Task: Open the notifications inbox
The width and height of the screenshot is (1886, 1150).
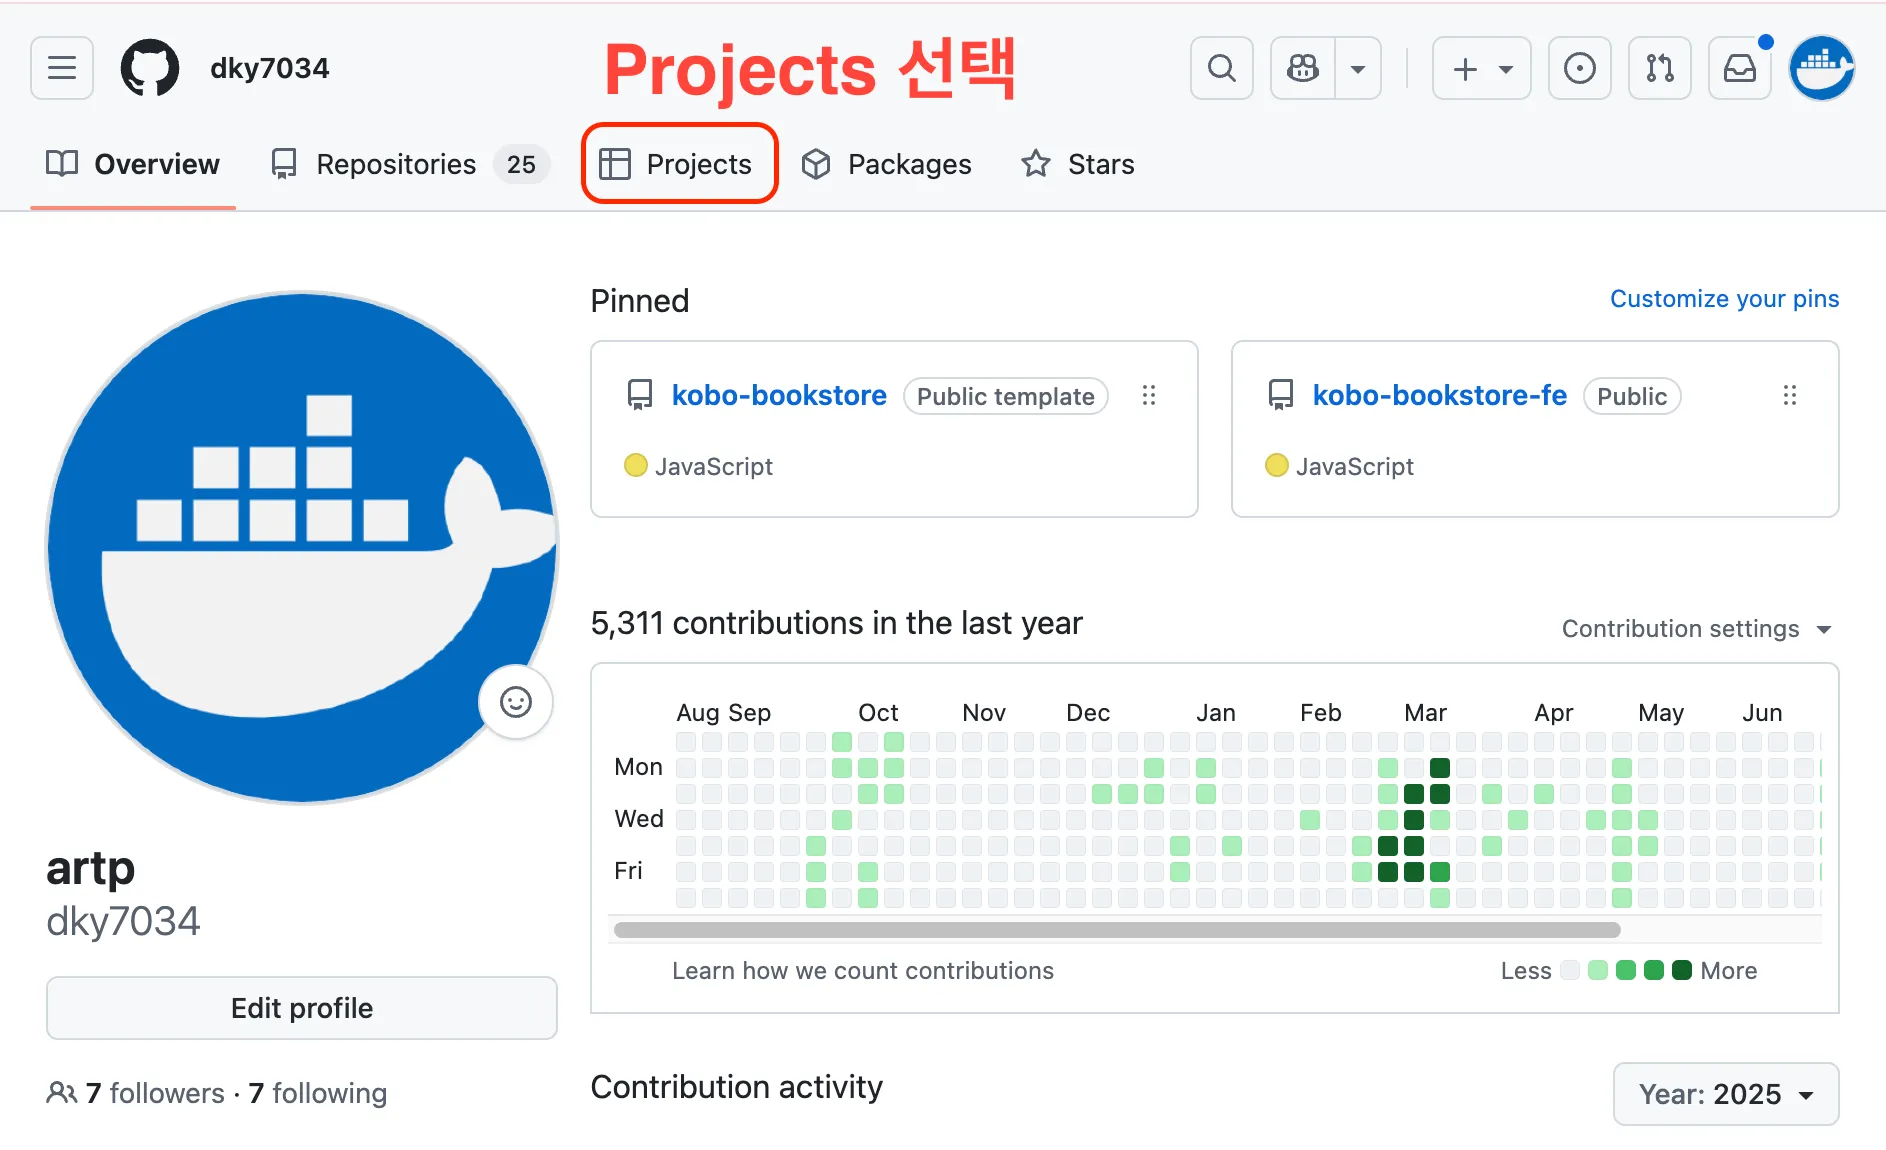Action: pos(1740,68)
